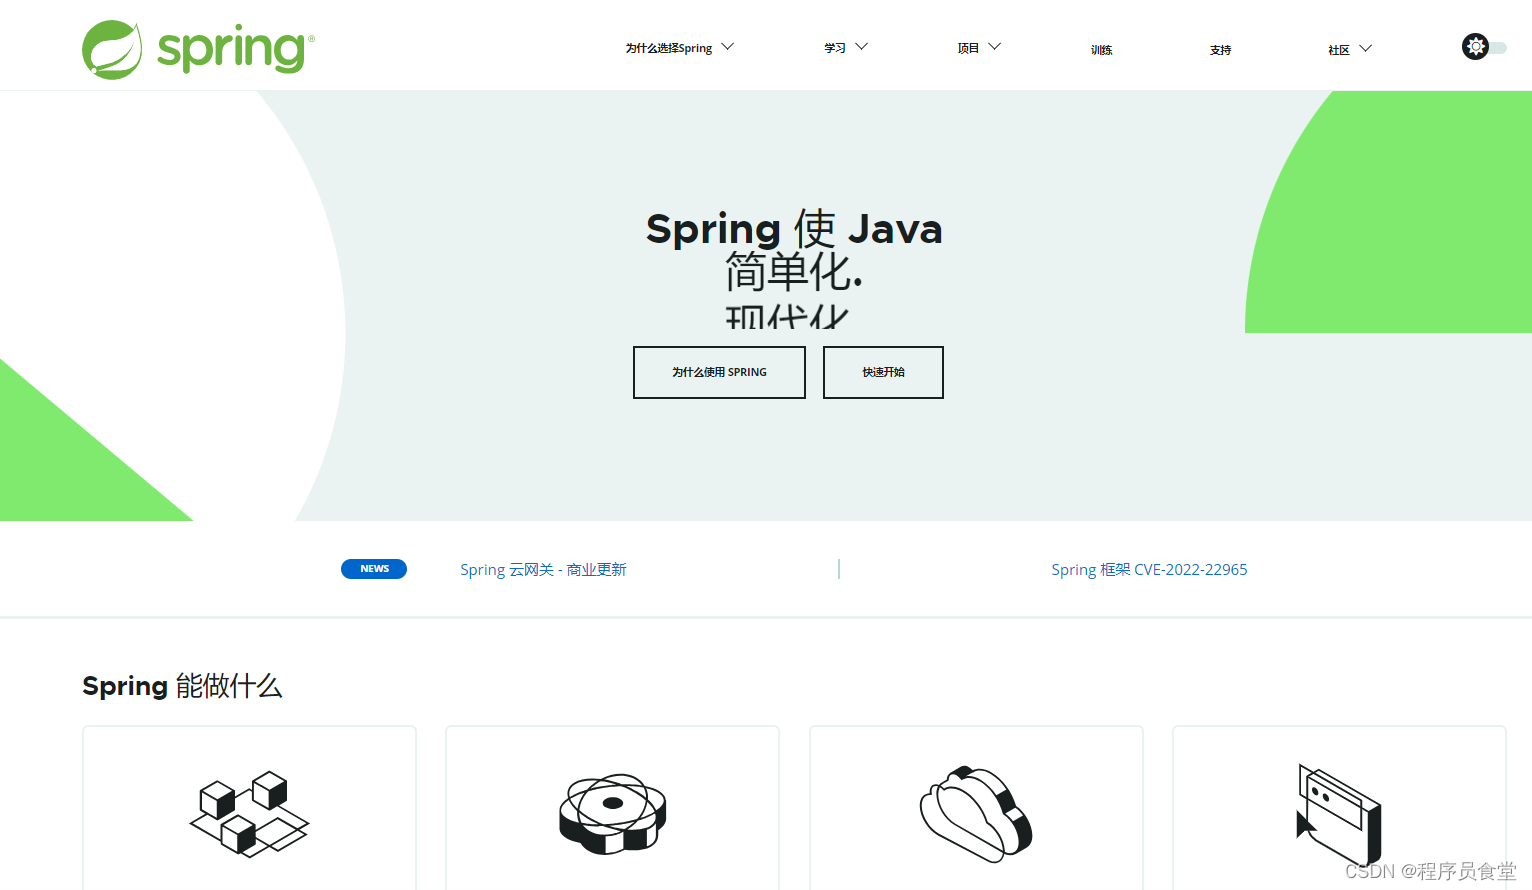Open the 学习 menu
Screen dimensions: 1532x890
pyautogui.click(x=835, y=48)
